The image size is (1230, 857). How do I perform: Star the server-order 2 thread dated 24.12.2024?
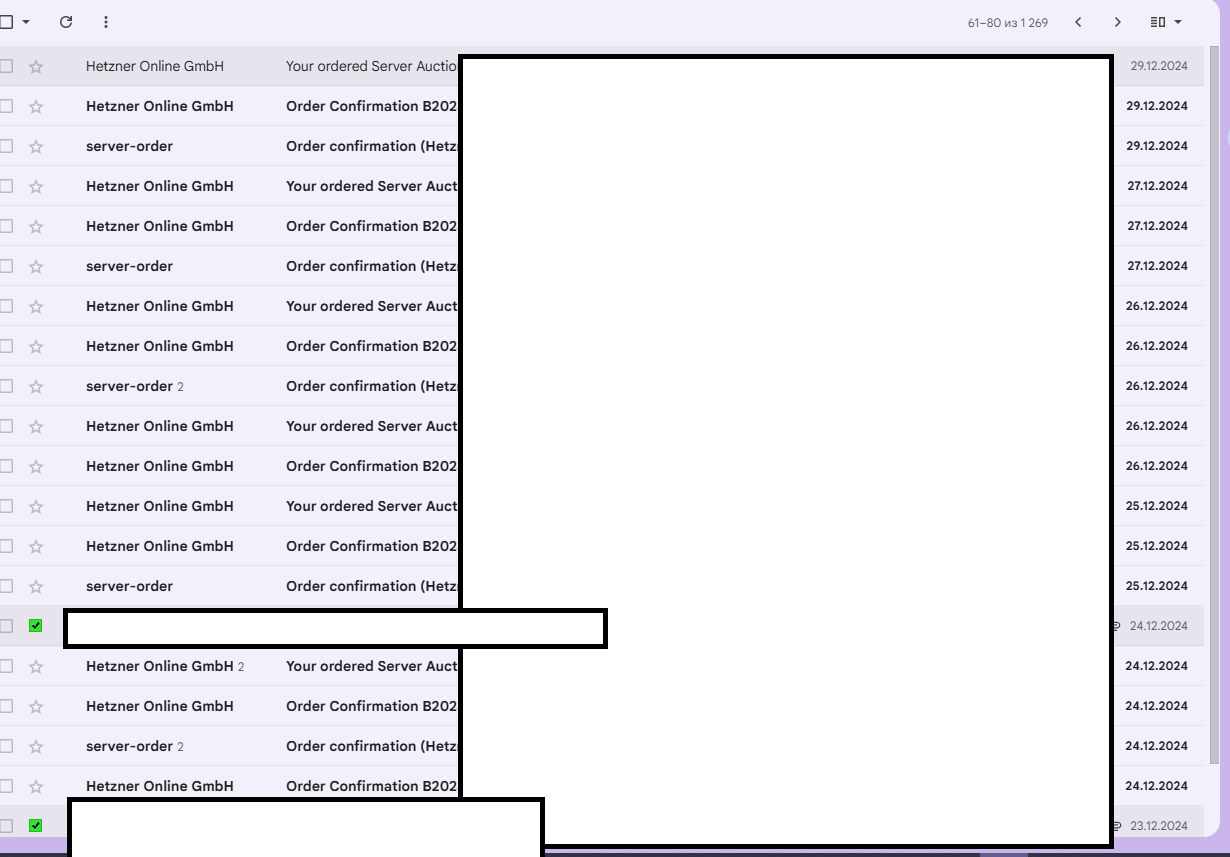[36, 746]
